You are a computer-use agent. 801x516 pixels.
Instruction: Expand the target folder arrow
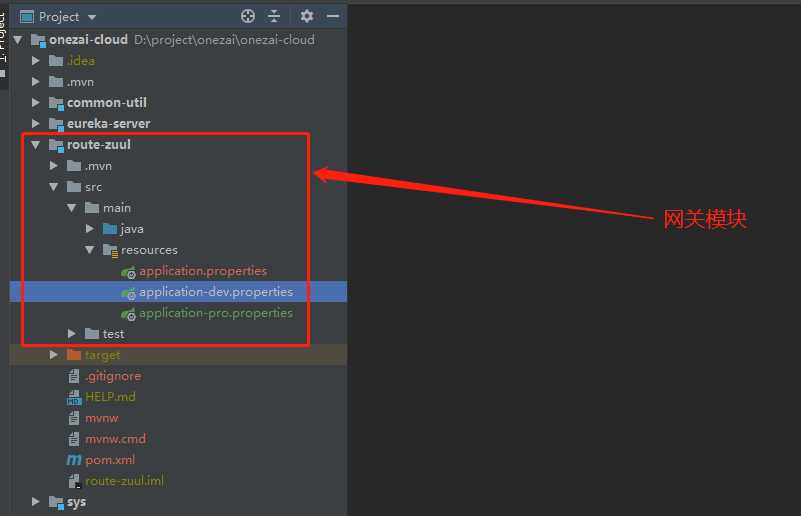(54, 355)
